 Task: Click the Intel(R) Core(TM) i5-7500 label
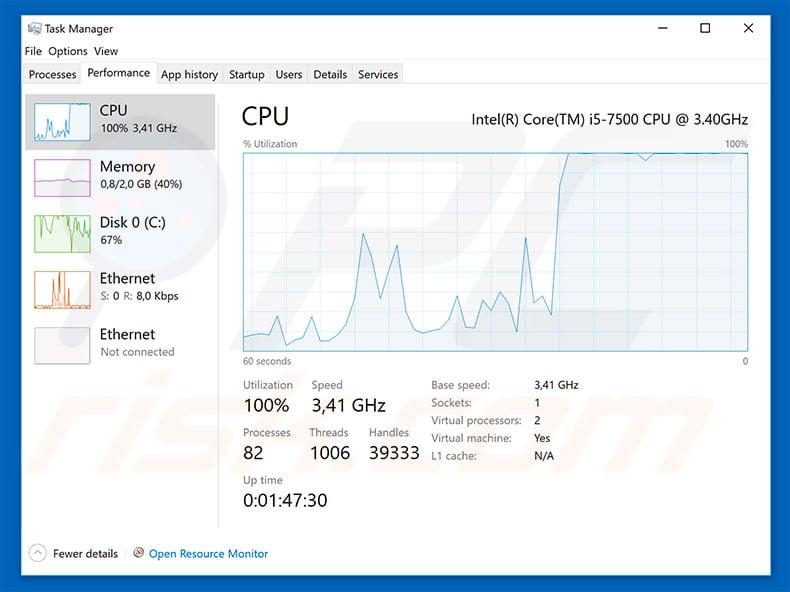610,119
